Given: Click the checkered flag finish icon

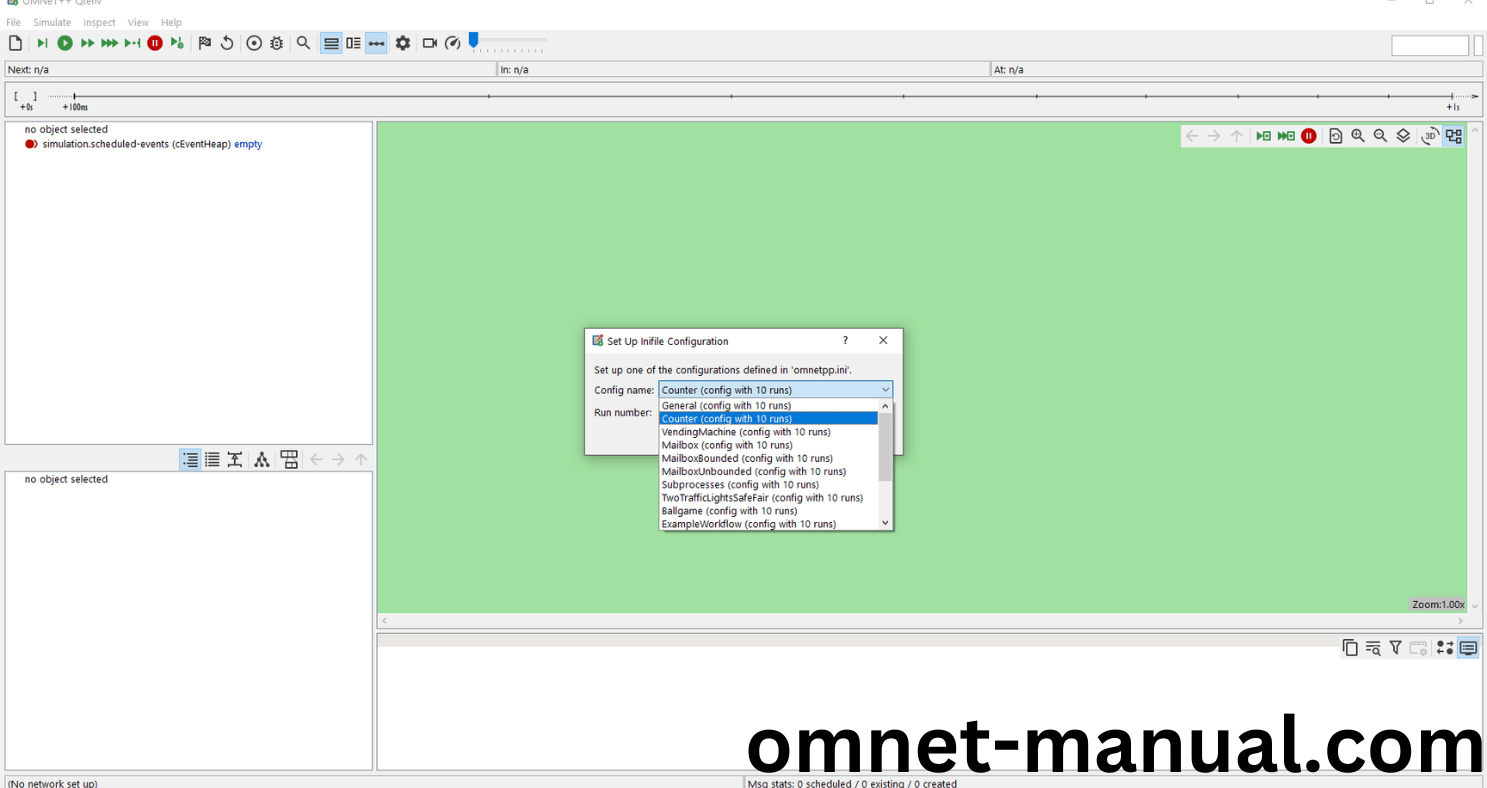Looking at the screenshot, I should [x=204, y=43].
